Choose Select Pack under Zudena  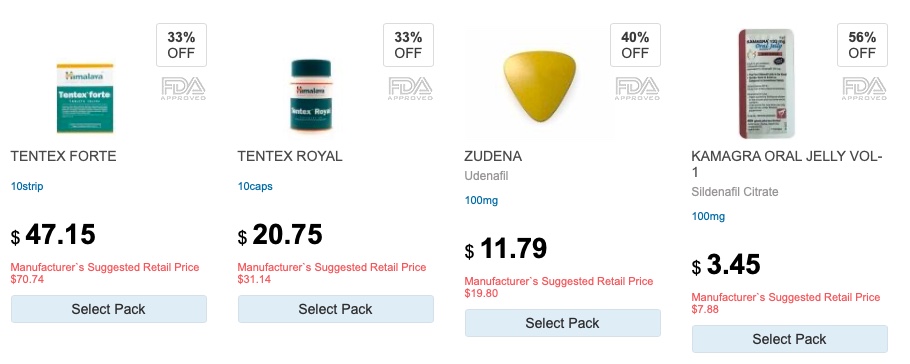click(562, 323)
